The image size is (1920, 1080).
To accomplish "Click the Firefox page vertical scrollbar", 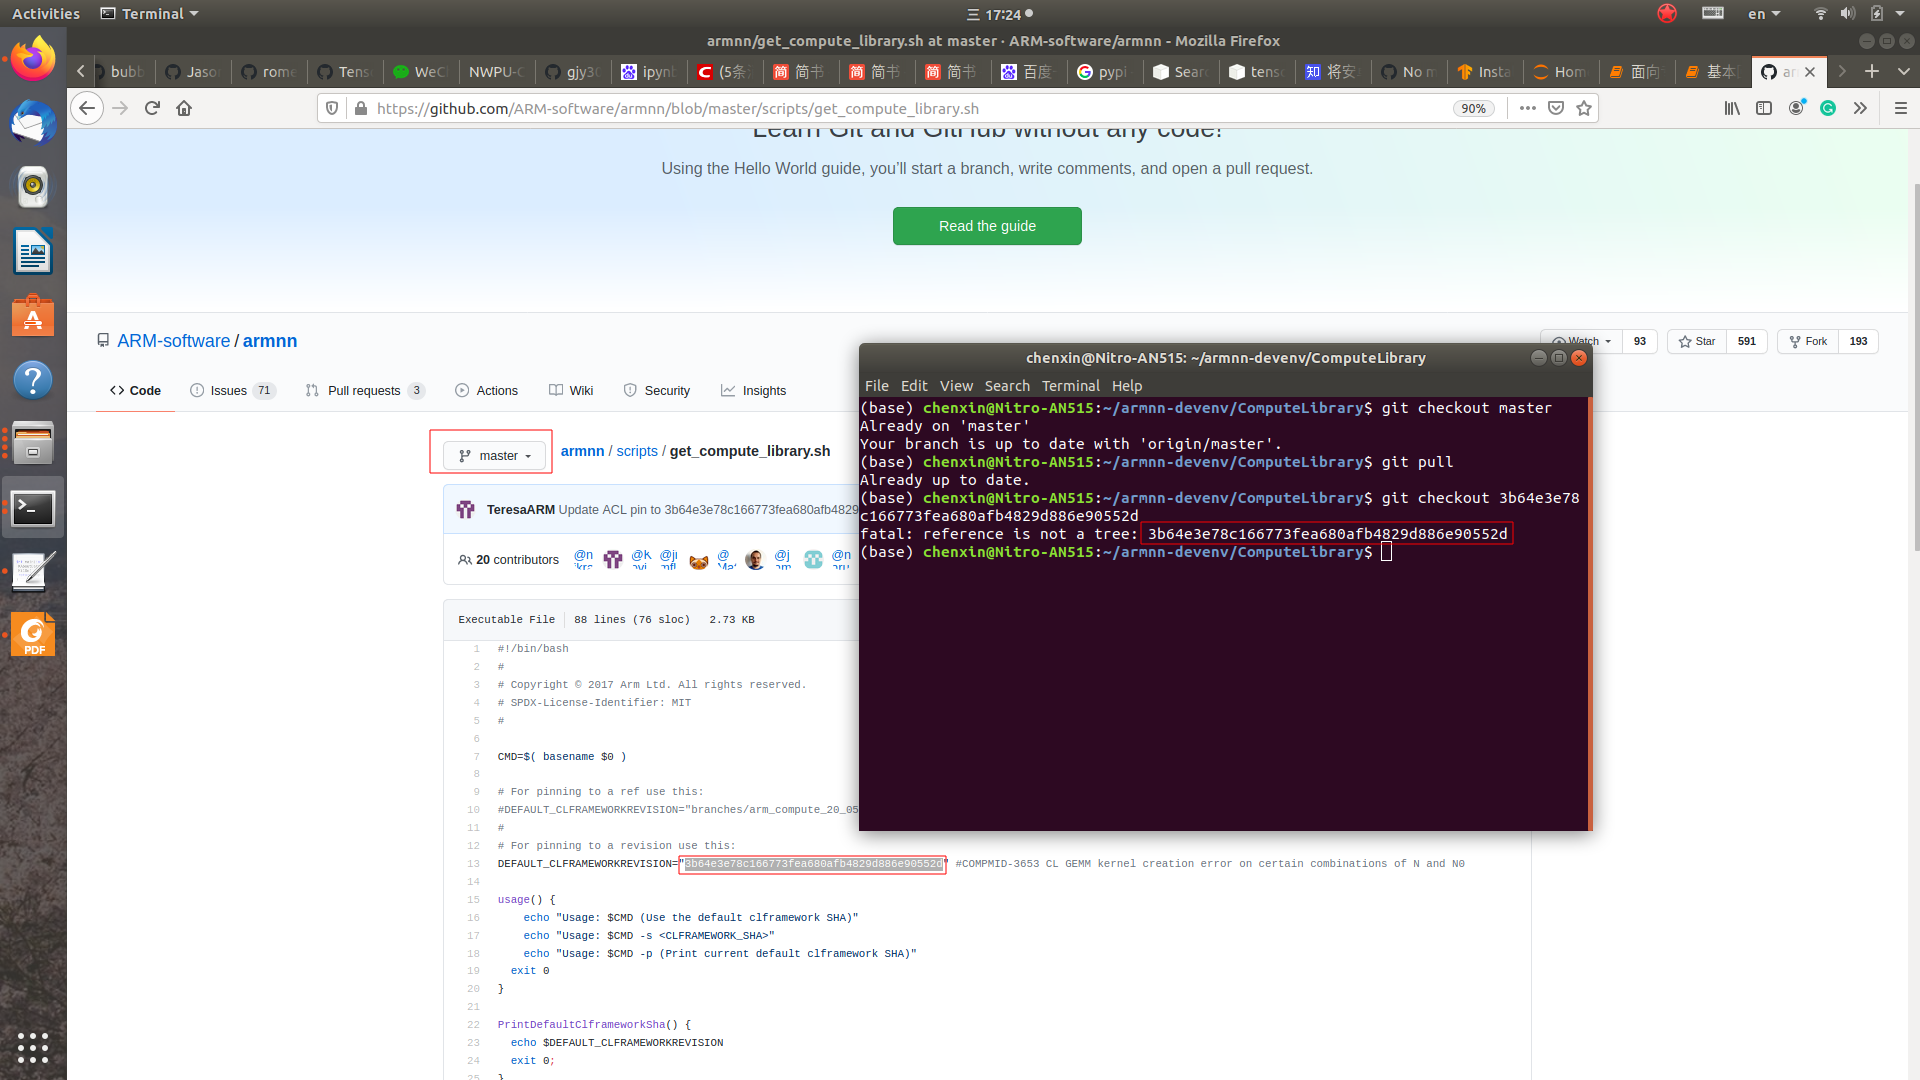I will point(1915,365).
